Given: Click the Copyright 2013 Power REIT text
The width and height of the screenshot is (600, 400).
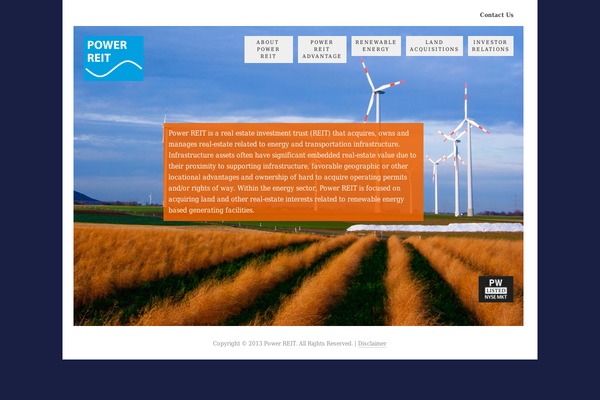Looking at the screenshot, I should [x=282, y=343].
